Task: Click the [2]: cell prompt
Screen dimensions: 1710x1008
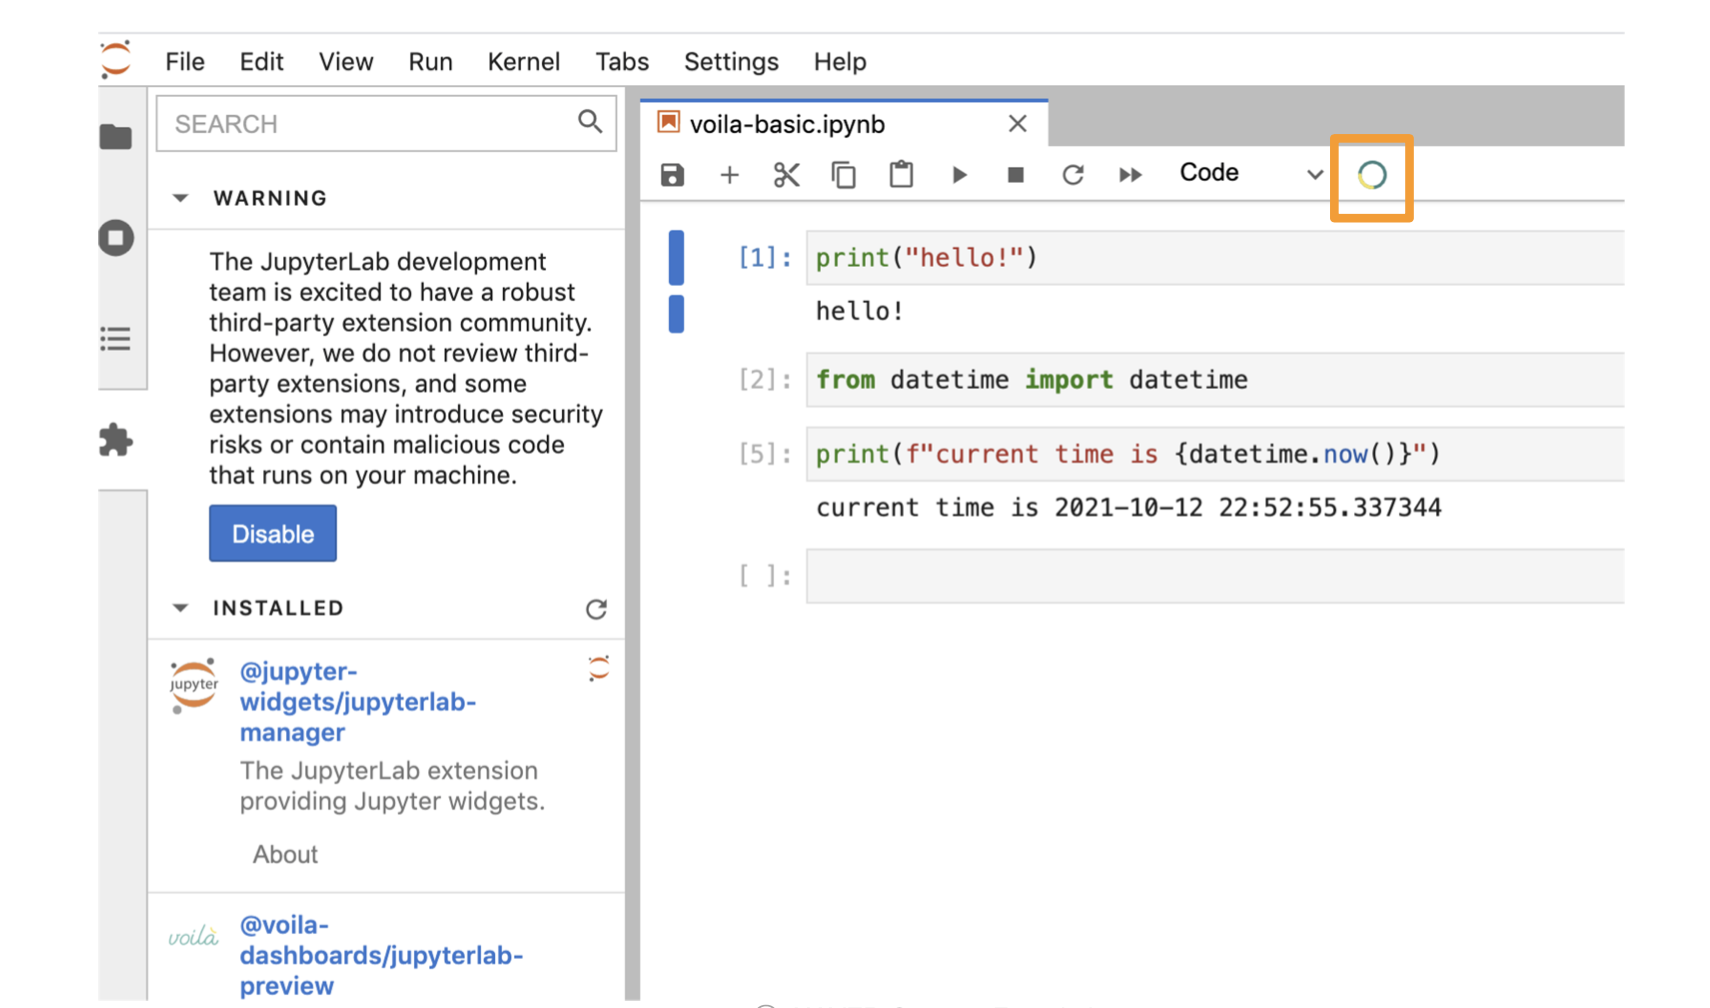Action: coord(765,380)
